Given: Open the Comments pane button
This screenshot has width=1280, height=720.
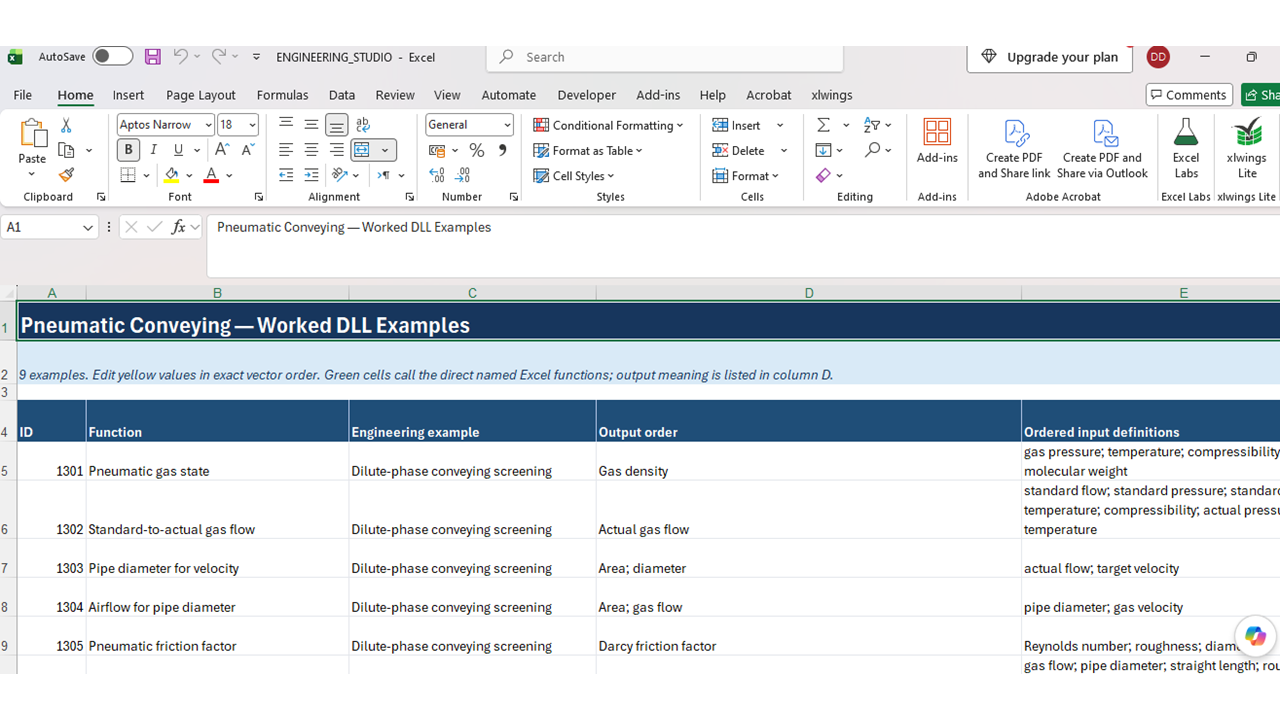Looking at the screenshot, I should coord(1189,95).
